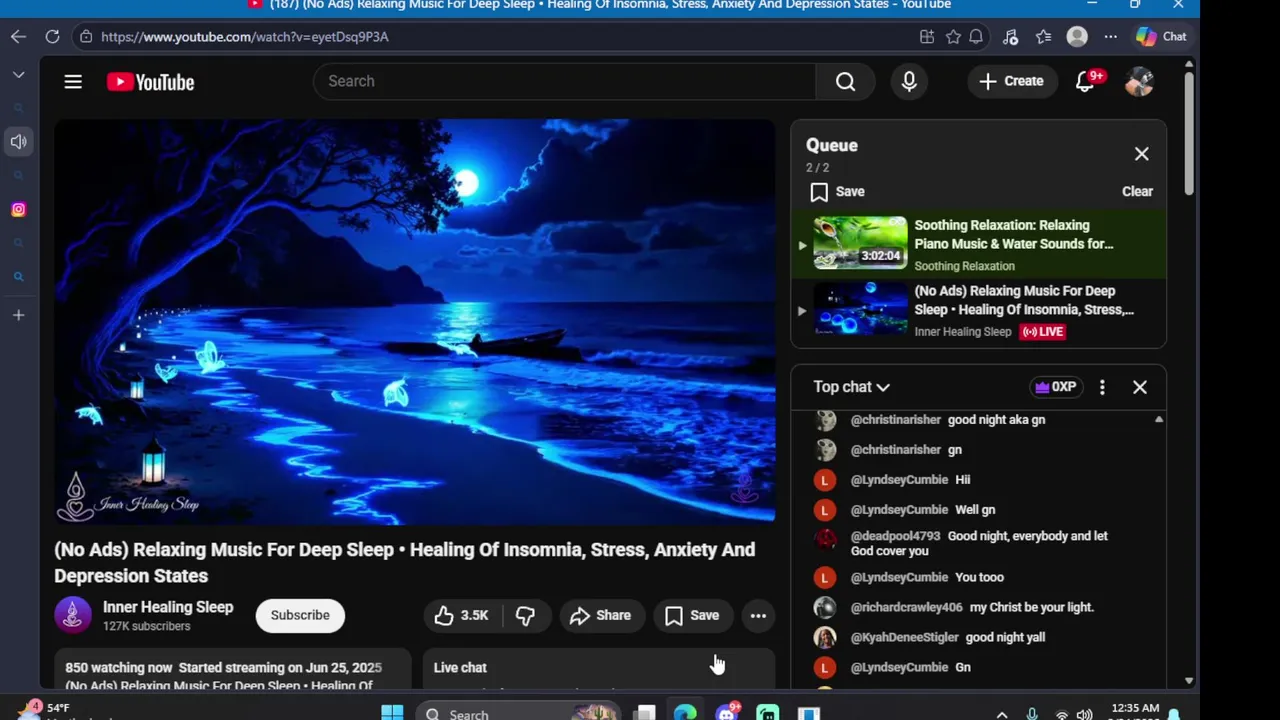Image resolution: width=1280 pixels, height=720 pixels.
Task: Close the Queue panel
Action: (x=1142, y=154)
